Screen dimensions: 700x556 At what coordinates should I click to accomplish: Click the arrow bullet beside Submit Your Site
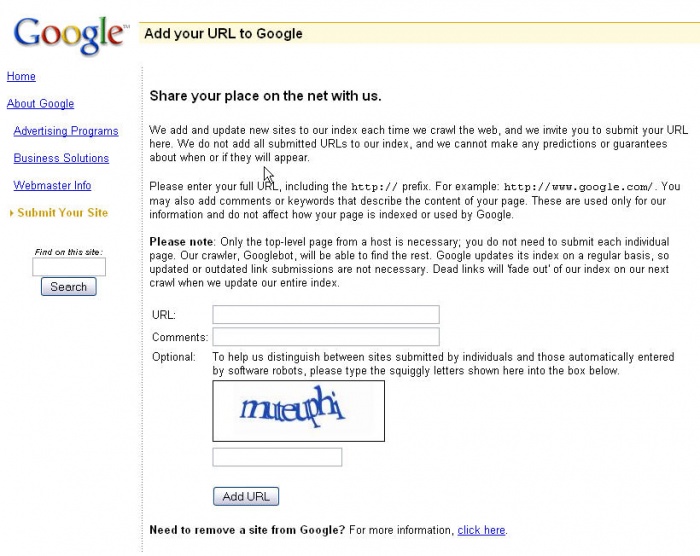(x=11, y=213)
